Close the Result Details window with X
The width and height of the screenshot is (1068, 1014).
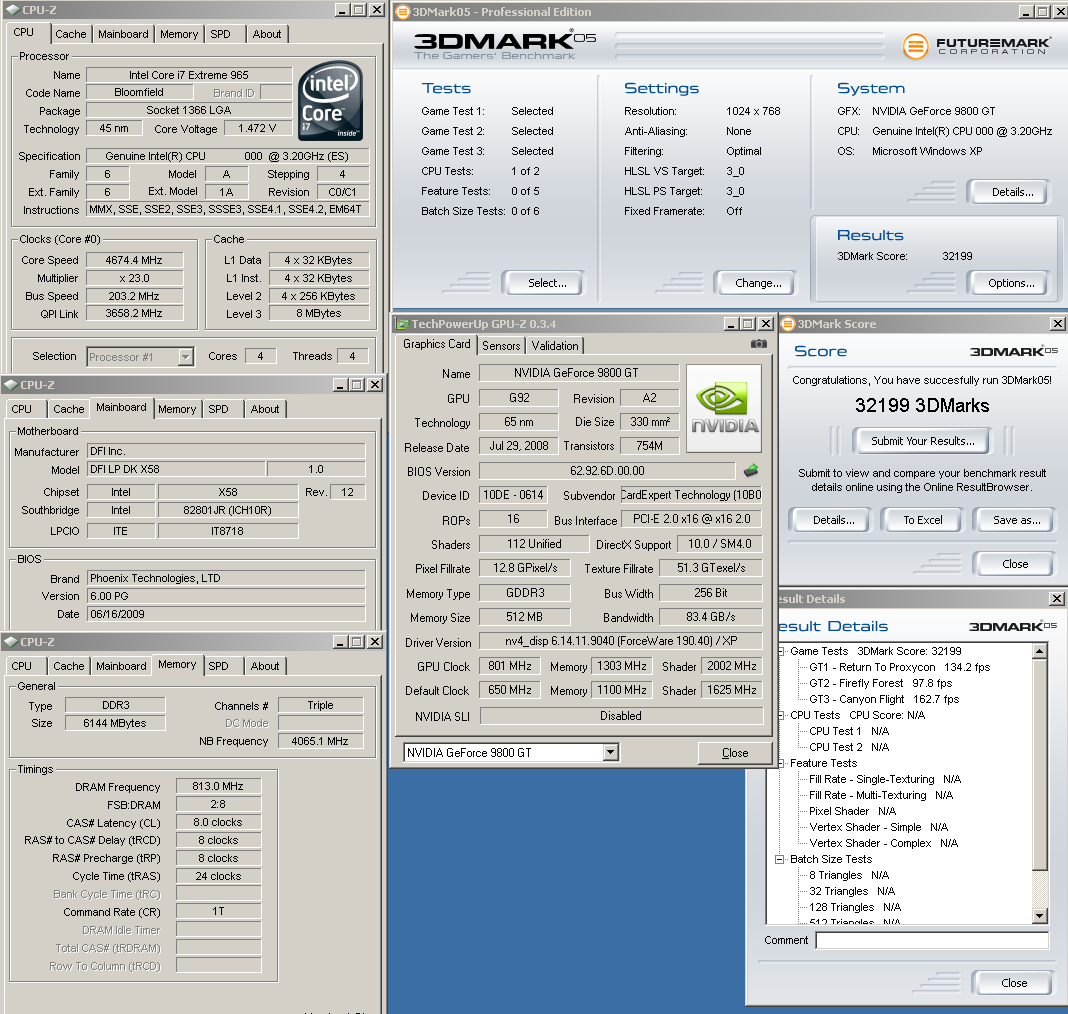coord(1056,599)
